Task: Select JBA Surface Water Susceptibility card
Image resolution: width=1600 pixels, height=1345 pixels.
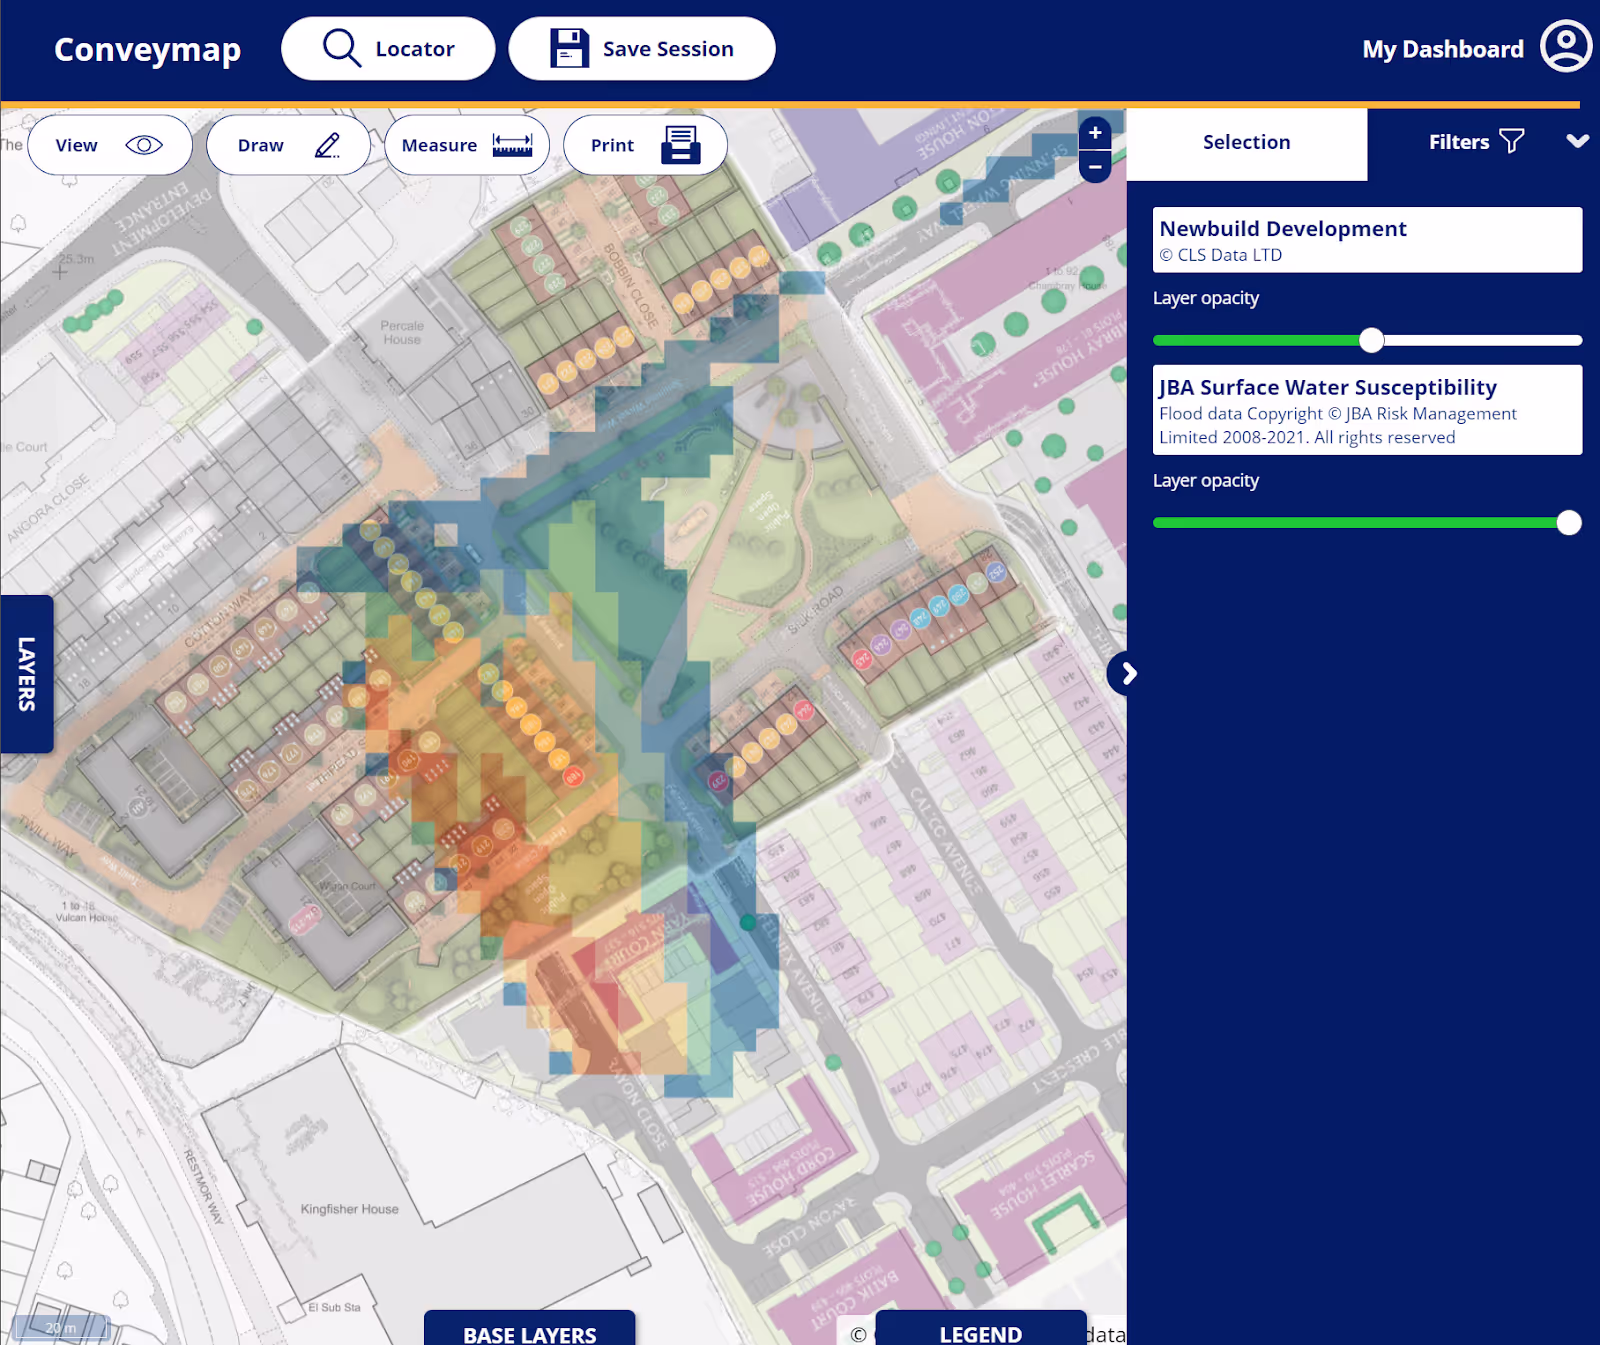Action: pos(1367,410)
